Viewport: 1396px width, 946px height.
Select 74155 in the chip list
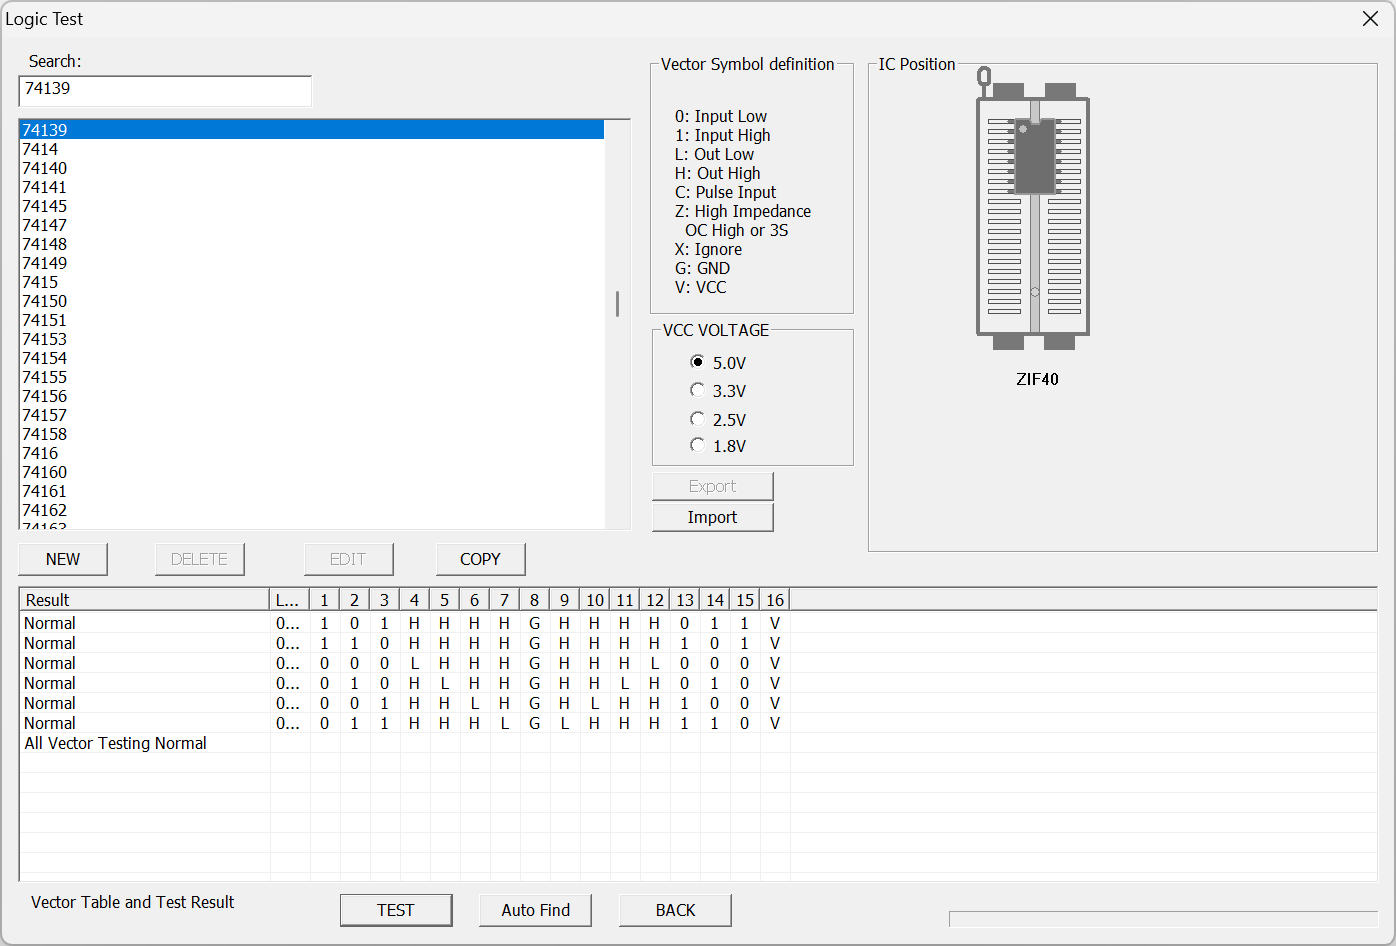pyautogui.click(x=312, y=377)
